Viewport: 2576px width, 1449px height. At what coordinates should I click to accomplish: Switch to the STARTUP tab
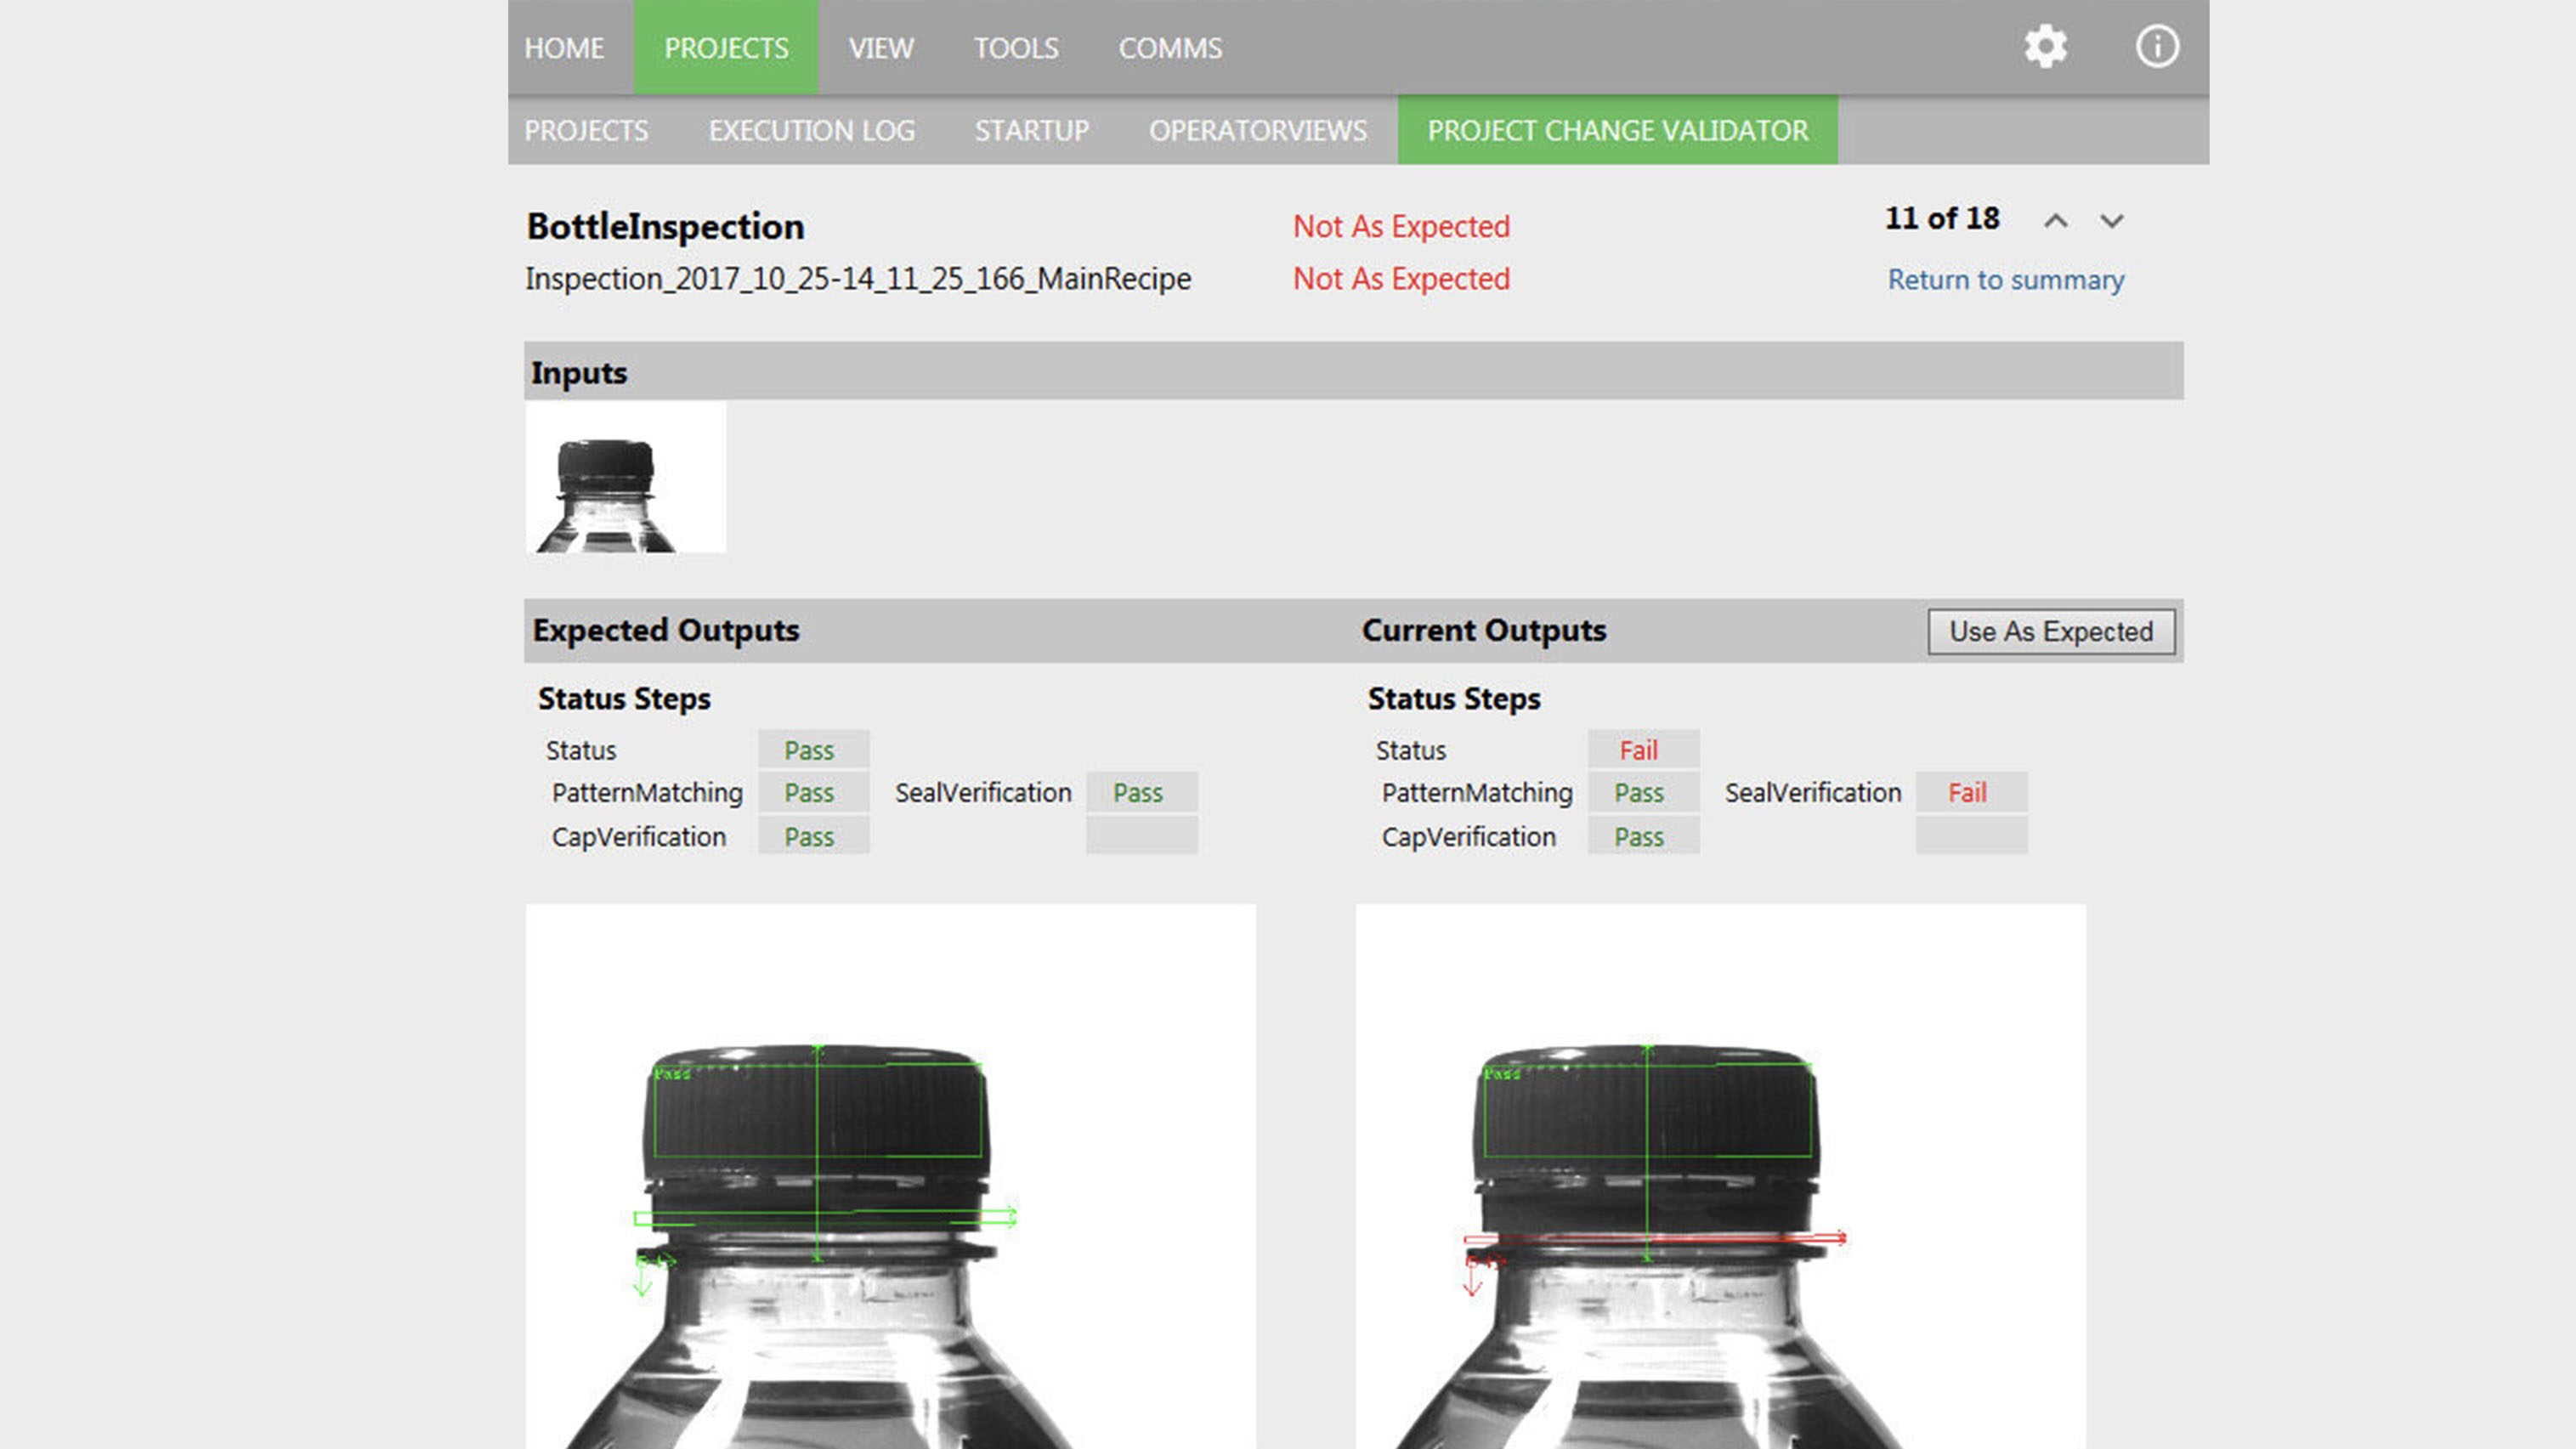coord(1032,130)
